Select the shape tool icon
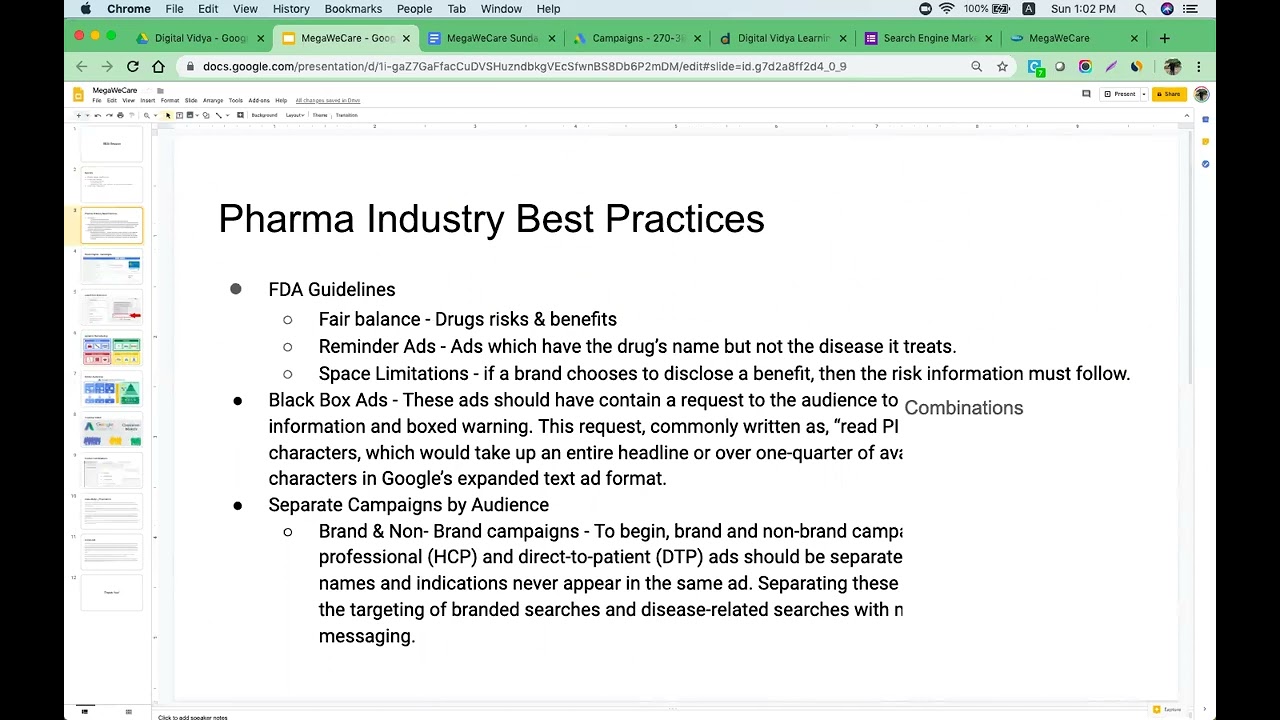1280x720 pixels. click(206, 115)
